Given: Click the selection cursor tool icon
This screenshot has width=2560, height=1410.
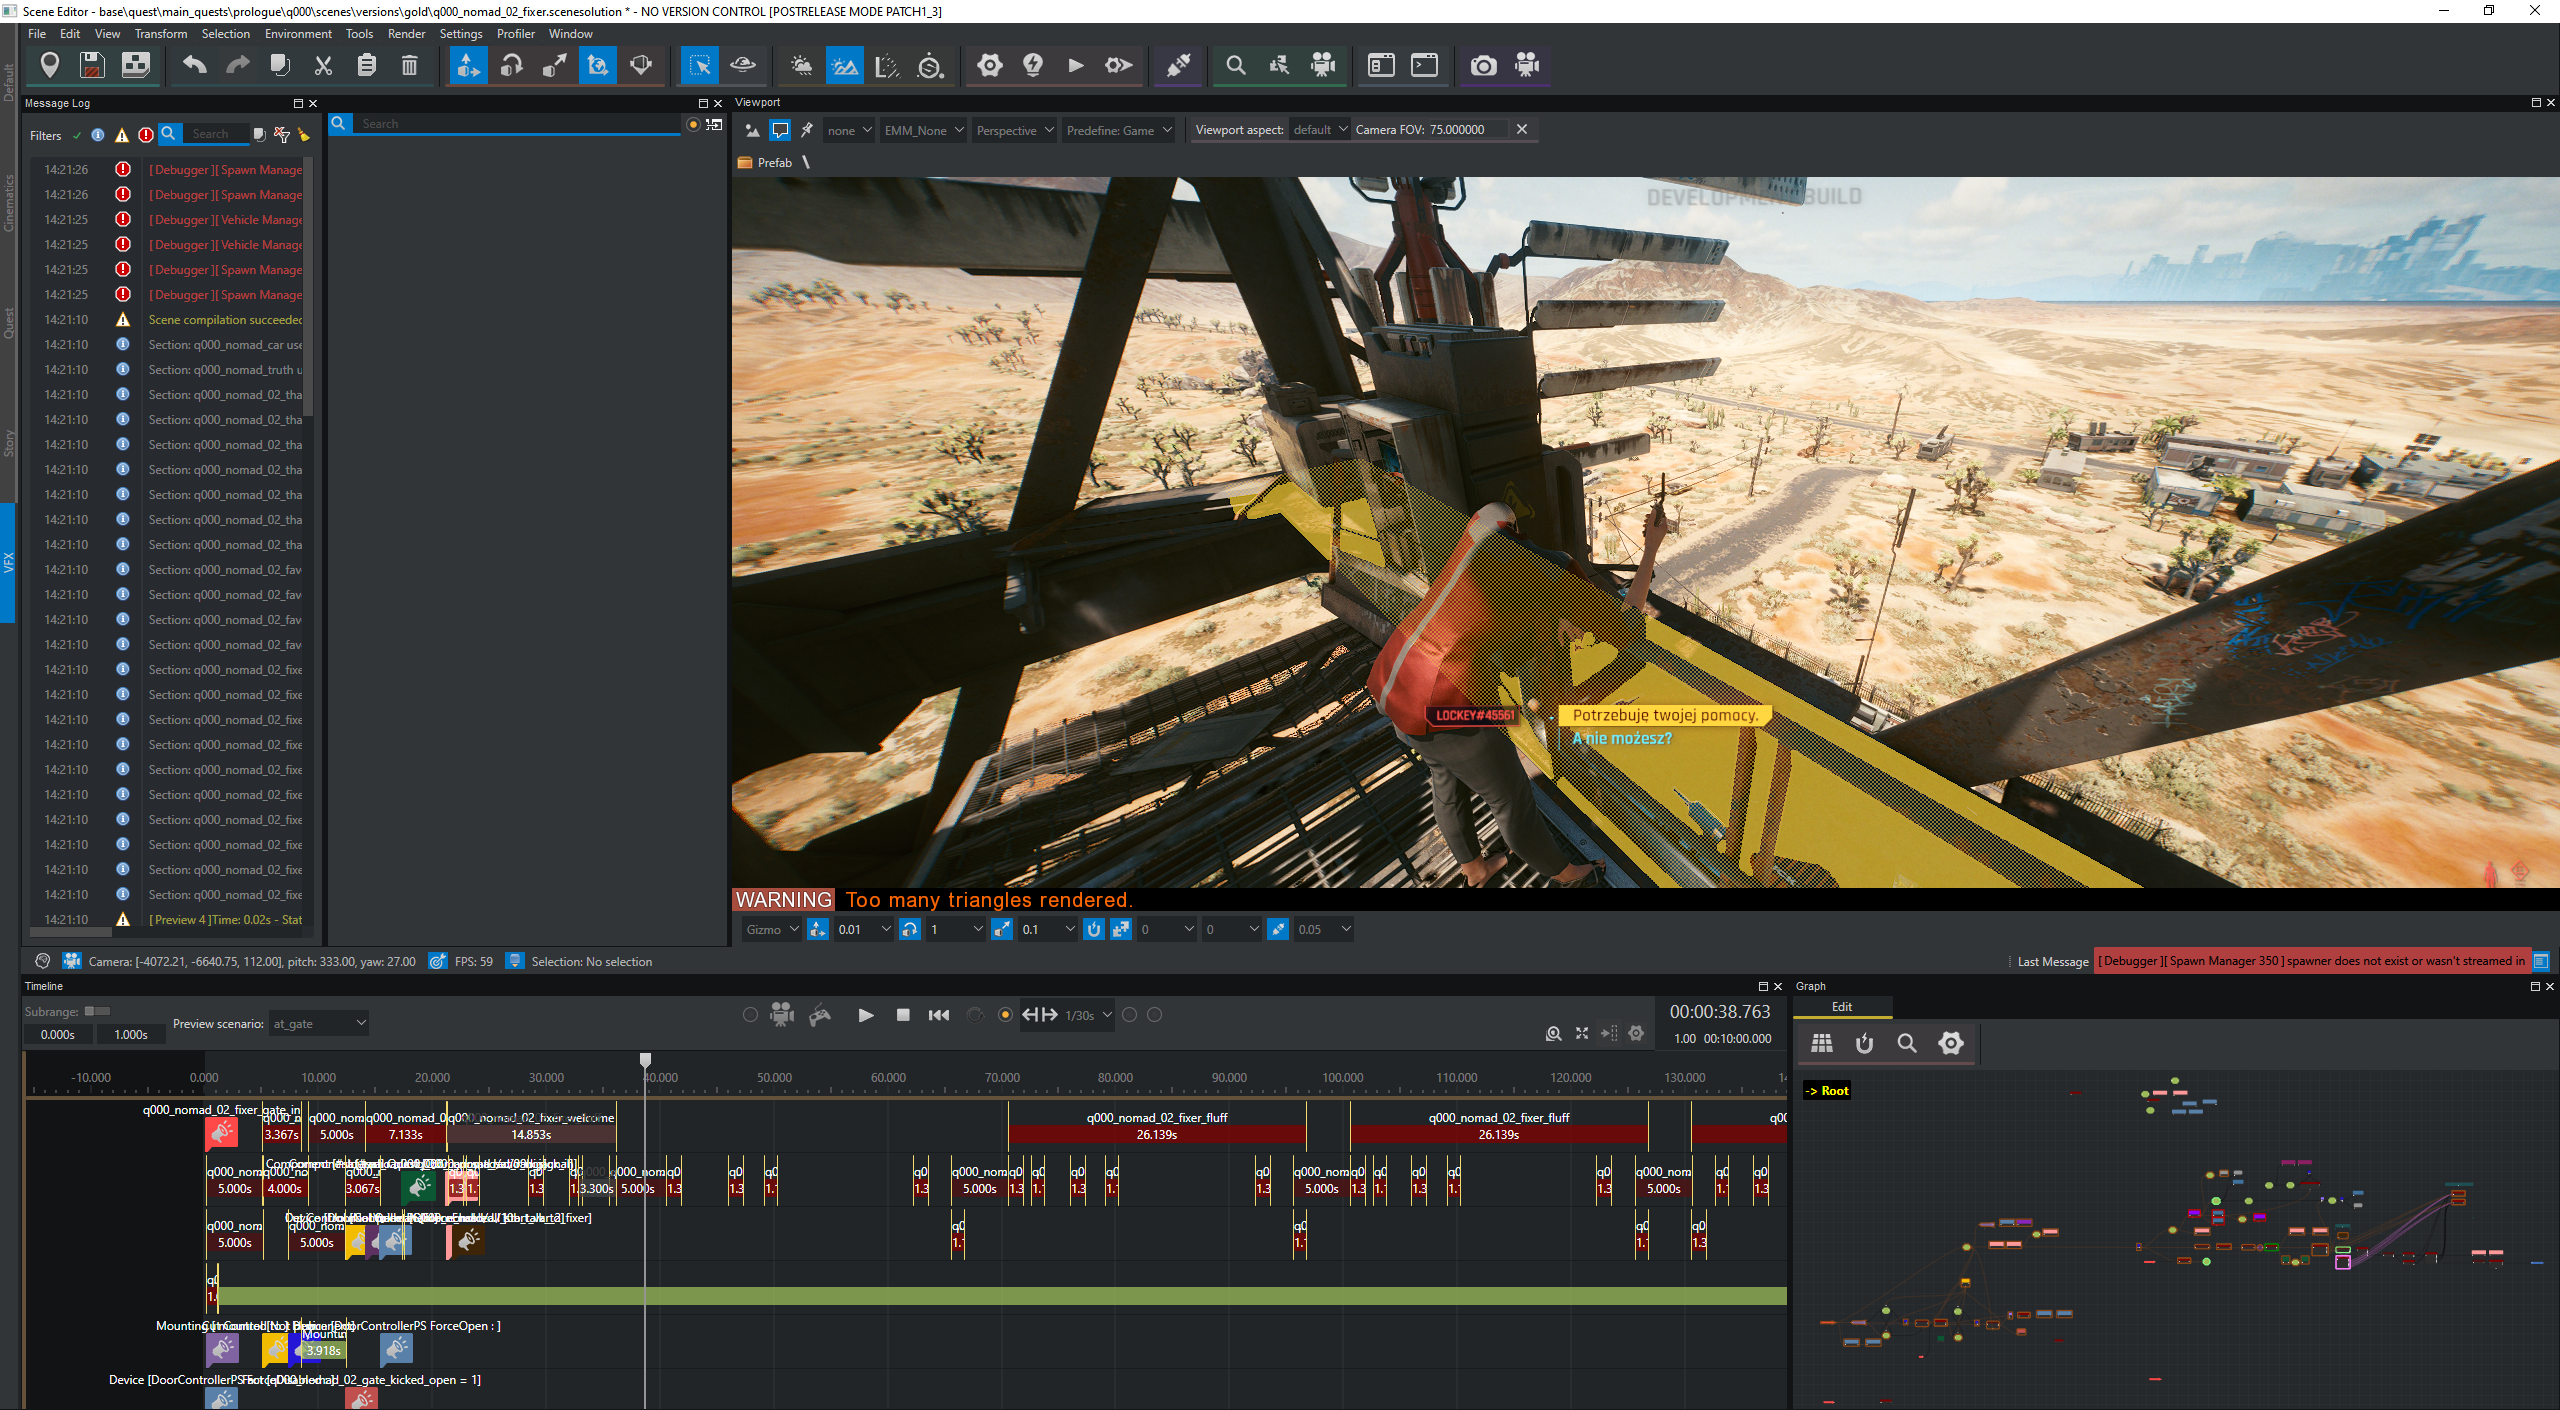Looking at the screenshot, I should coord(700,66).
